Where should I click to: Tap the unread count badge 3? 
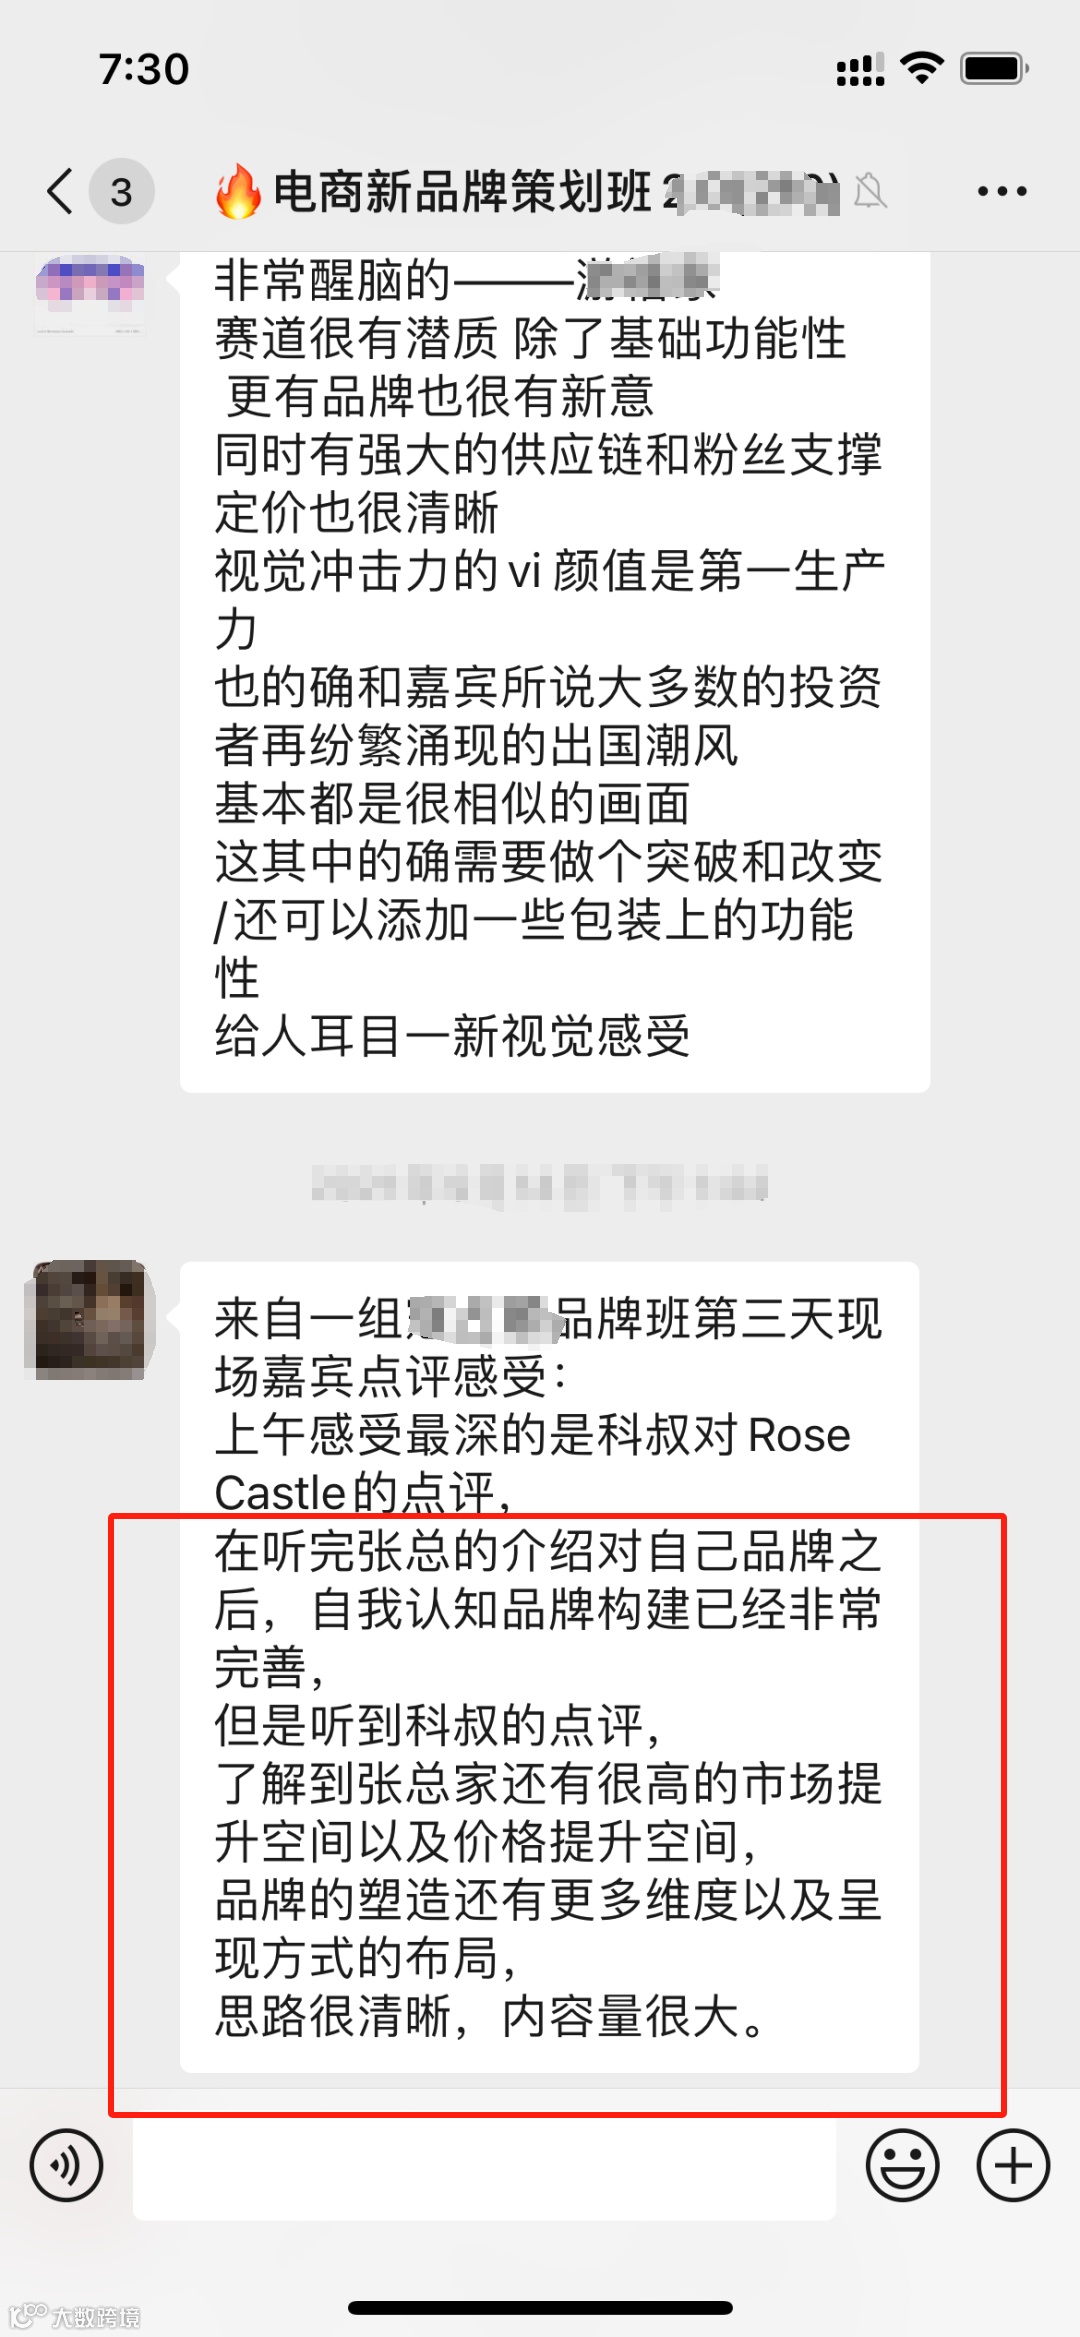[121, 191]
